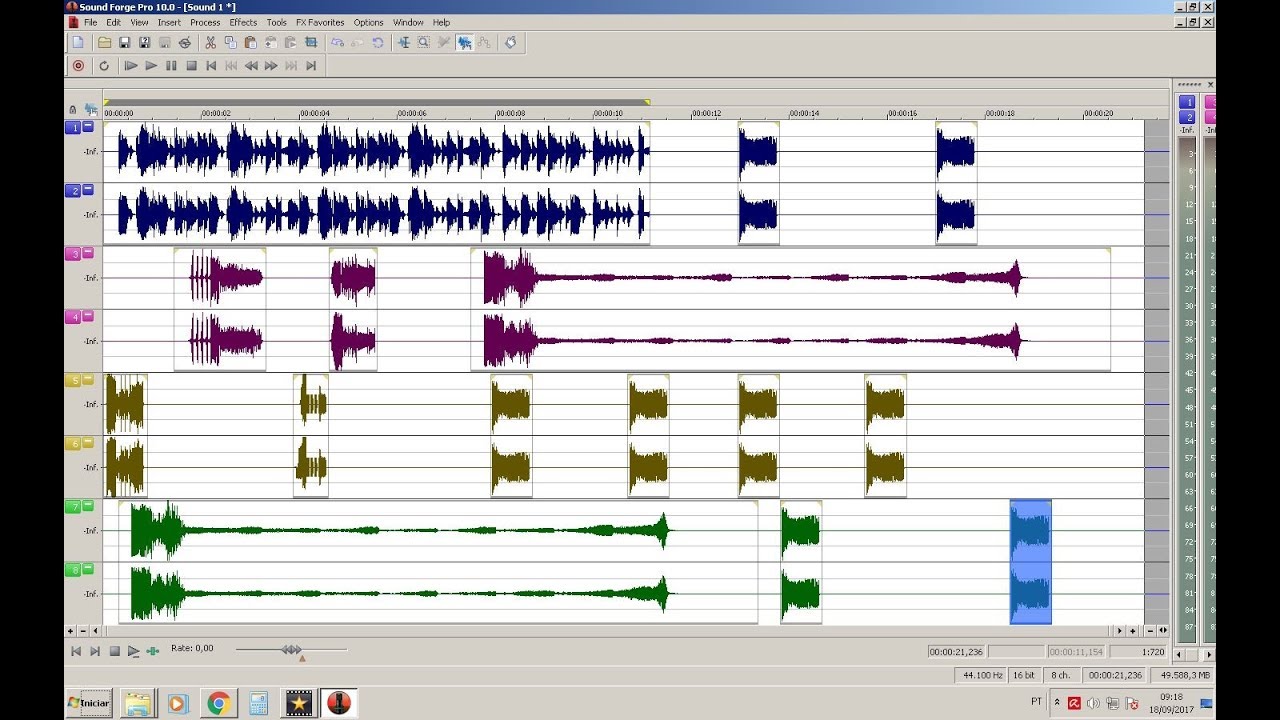Minimize channel 2 with its small button
This screenshot has height=720, width=1280.
tap(88, 190)
